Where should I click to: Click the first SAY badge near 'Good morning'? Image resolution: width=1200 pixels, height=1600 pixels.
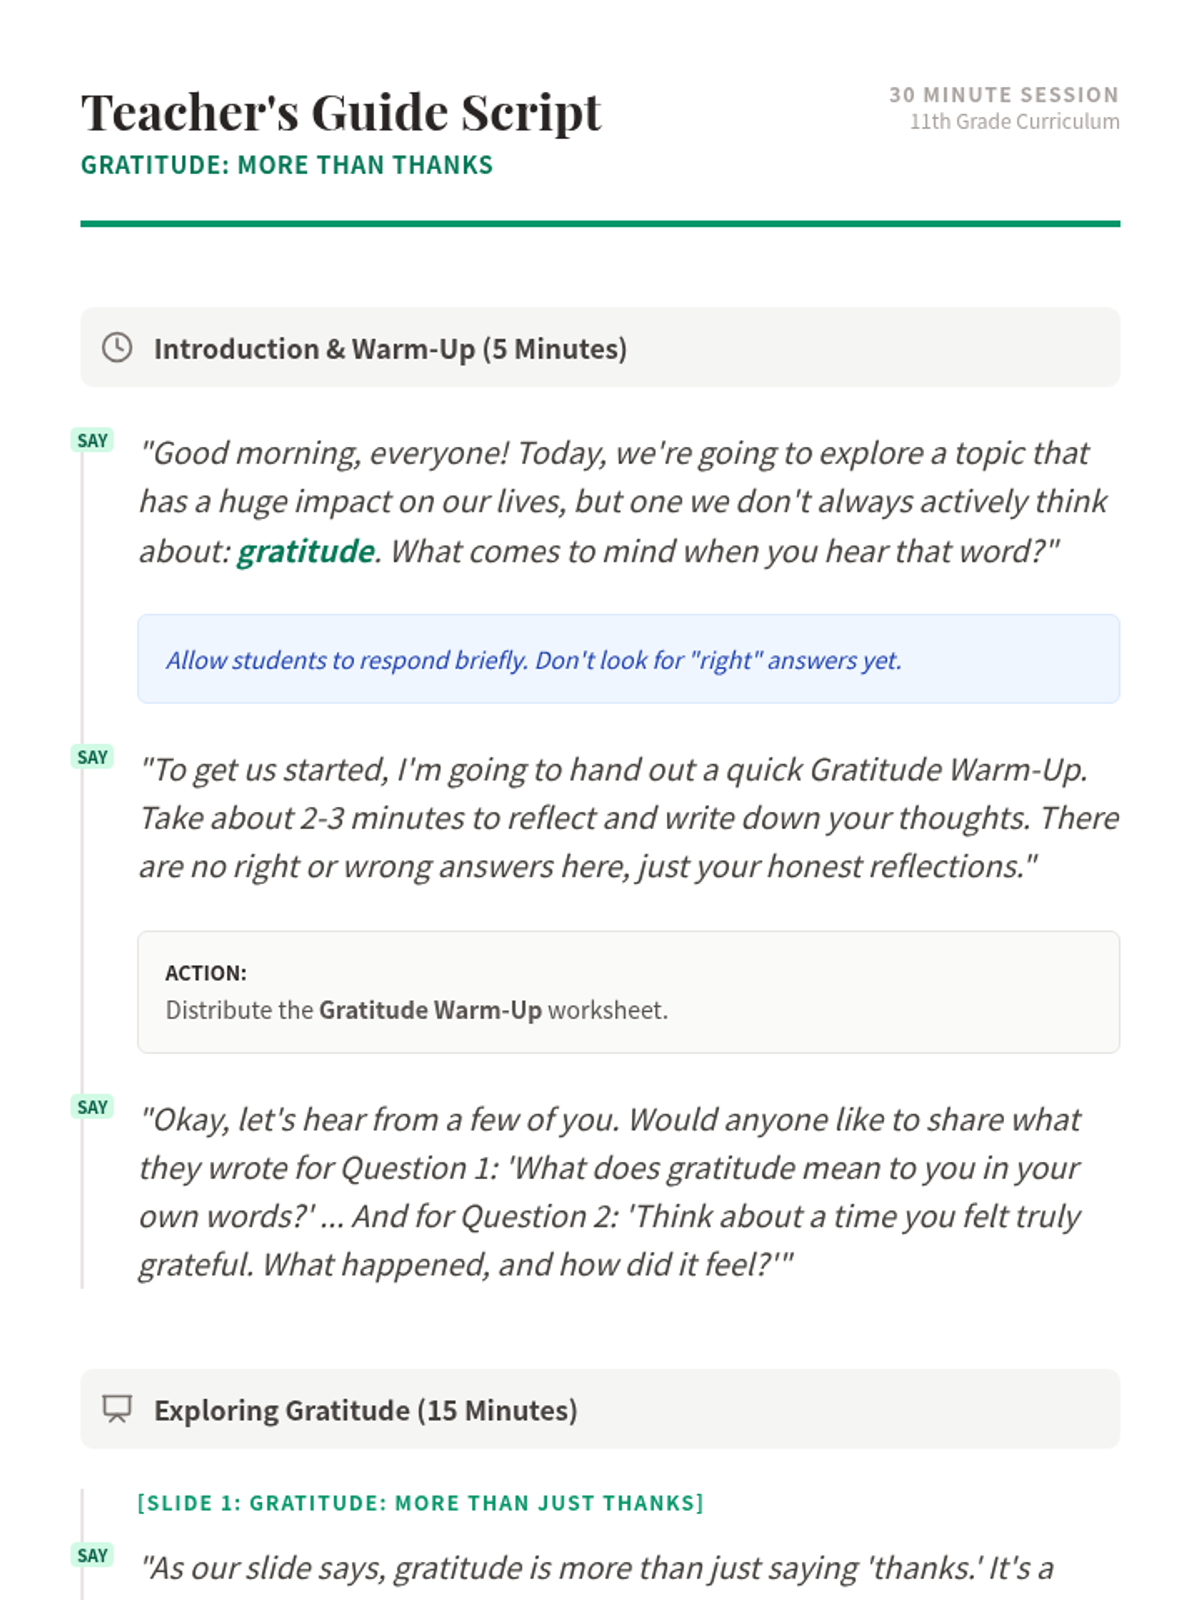click(92, 440)
